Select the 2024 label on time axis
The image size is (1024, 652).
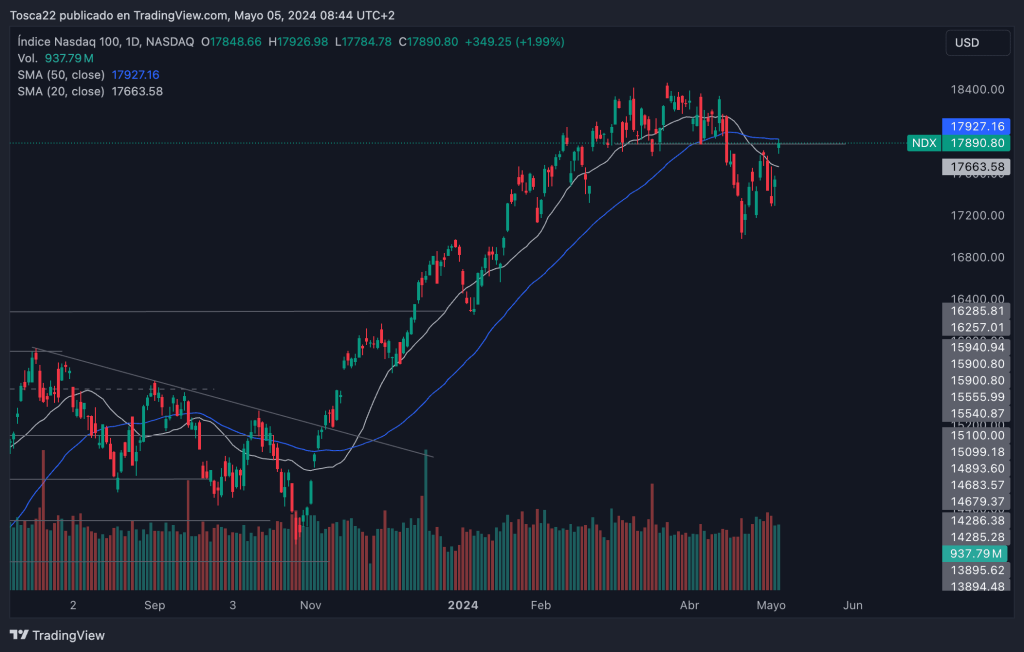click(463, 605)
